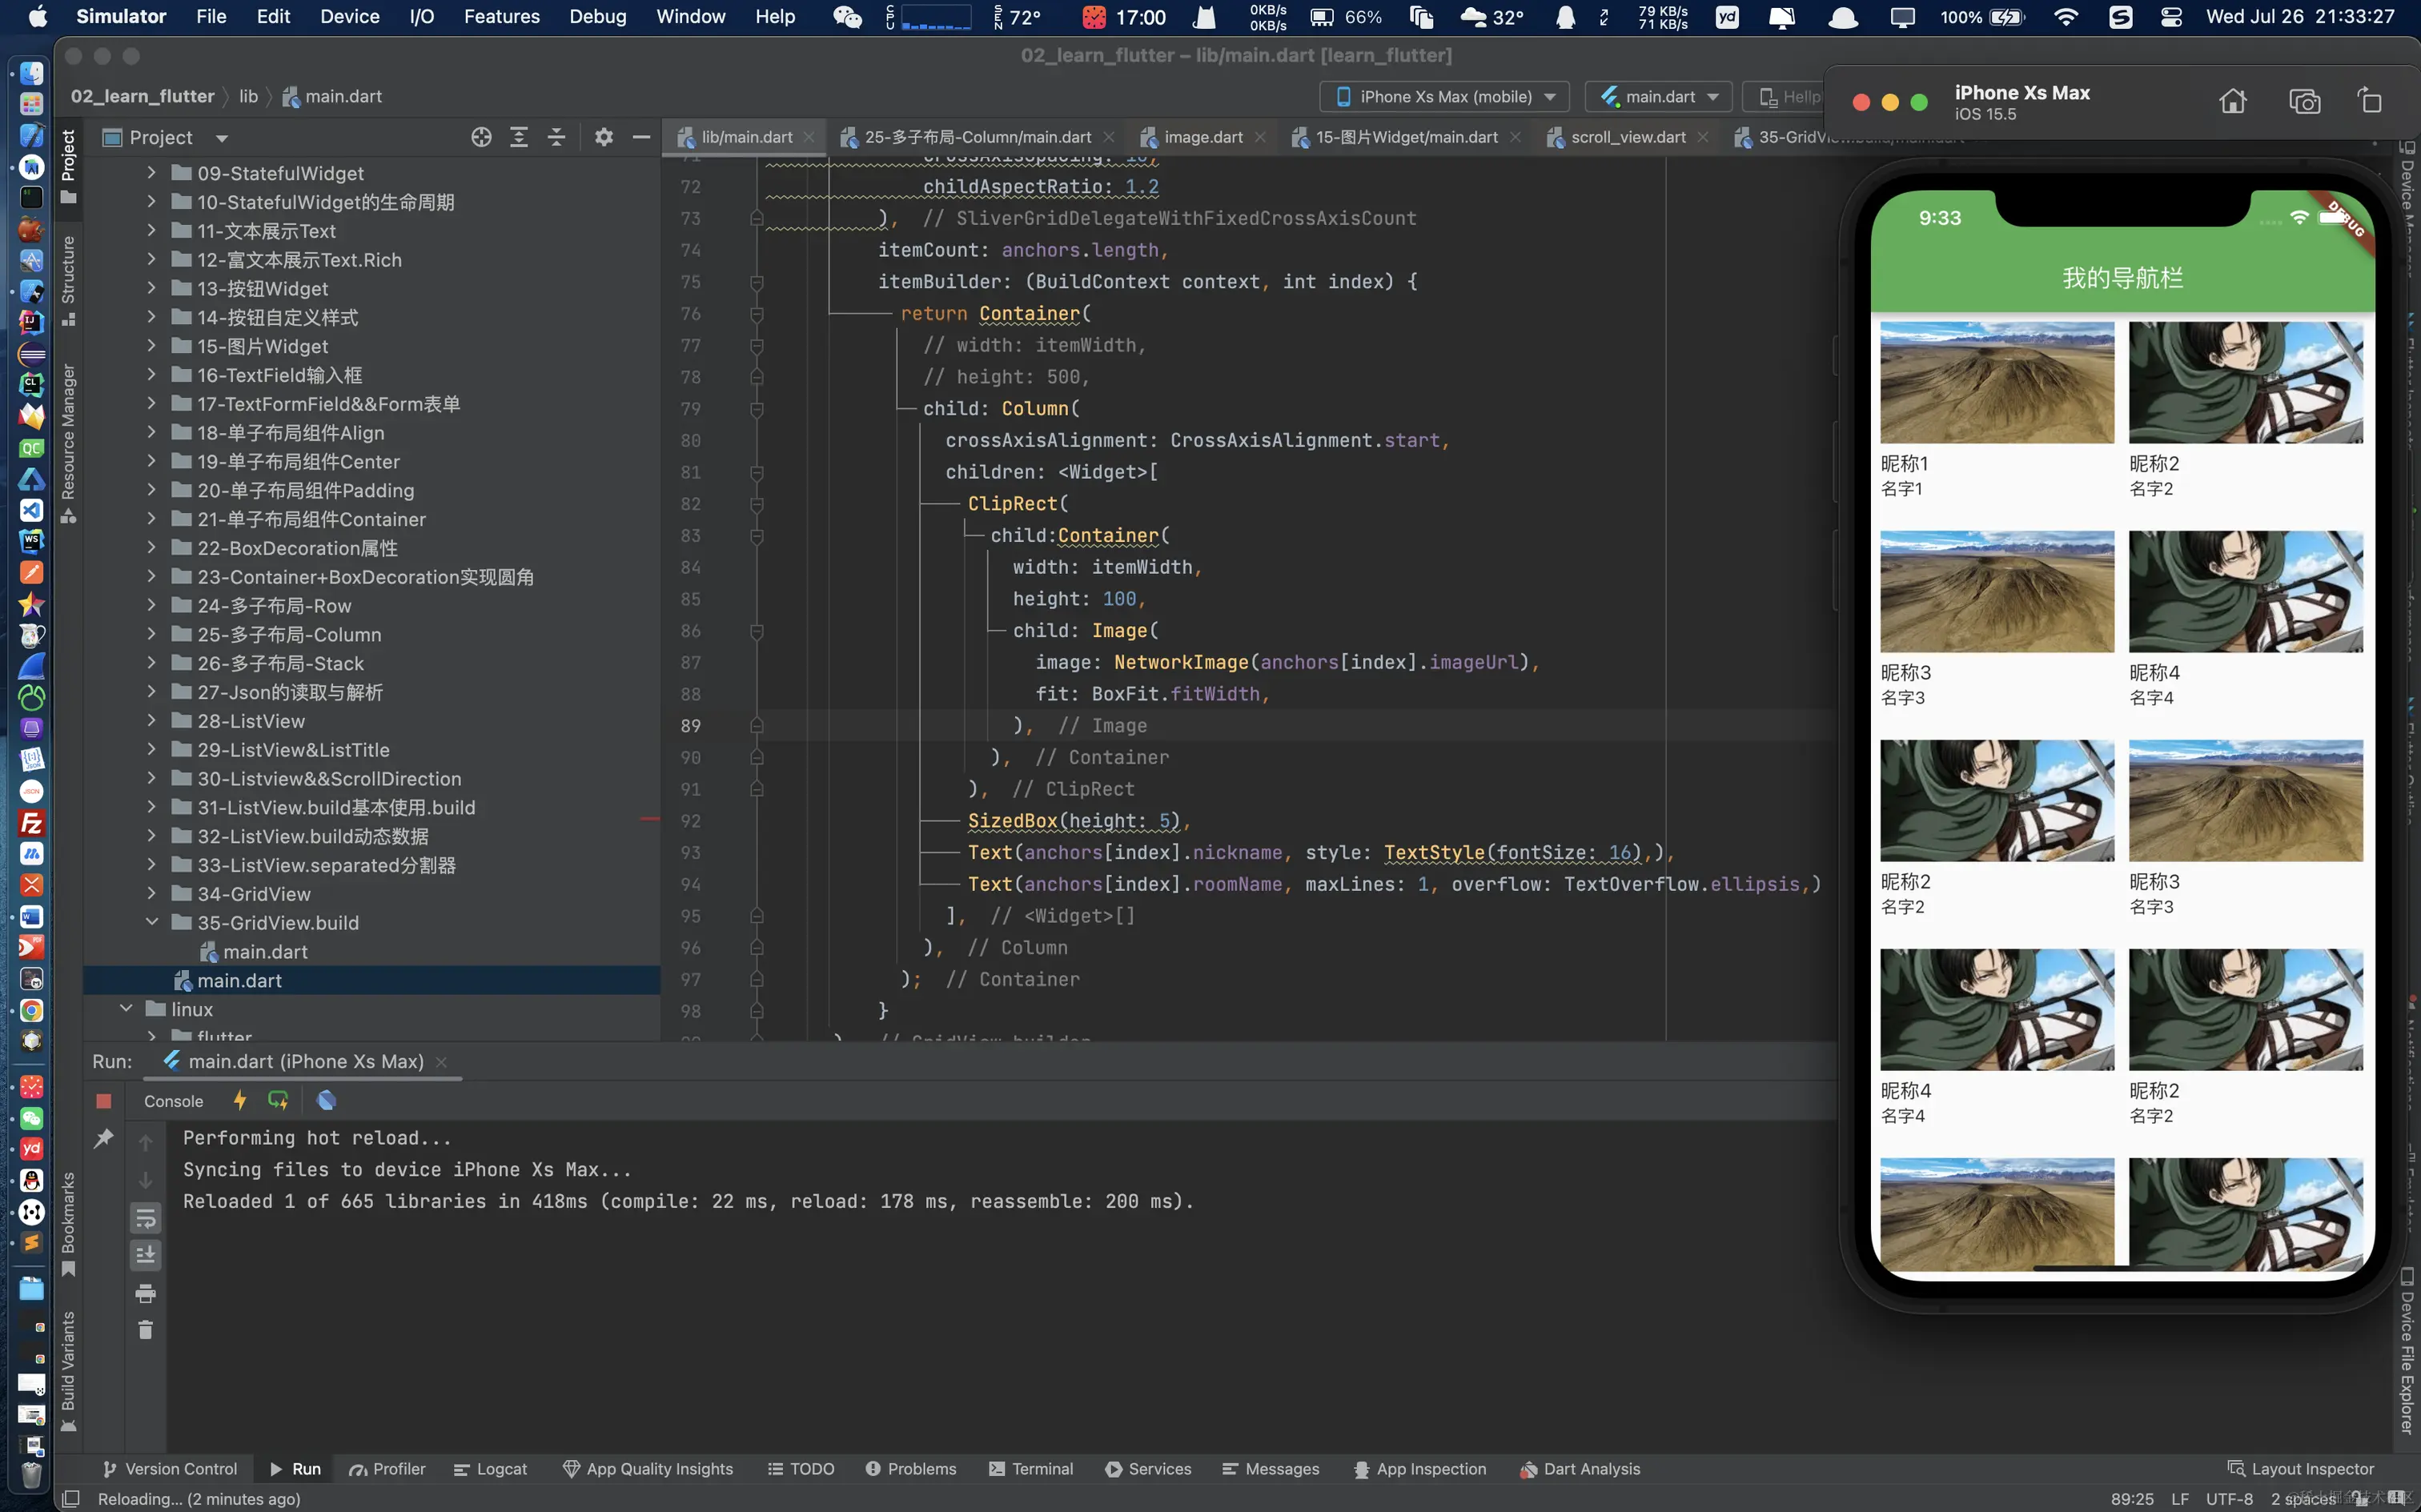Screen dimensions: 2421x1512
Task: Select the Console tab in Run panel
Action: pos(173,1101)
